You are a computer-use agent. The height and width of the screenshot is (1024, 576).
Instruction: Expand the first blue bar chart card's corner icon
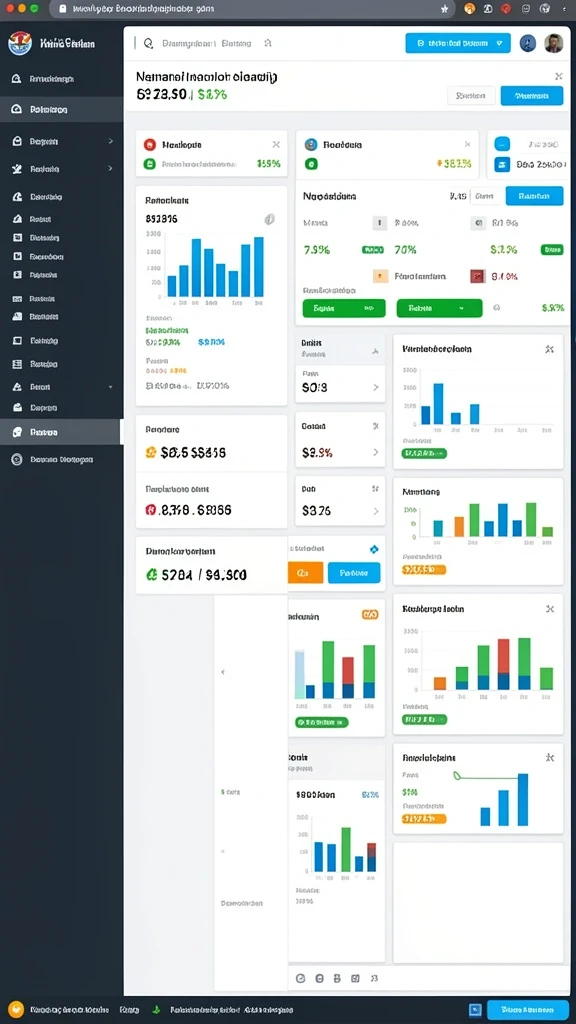[x=550, y=349]
